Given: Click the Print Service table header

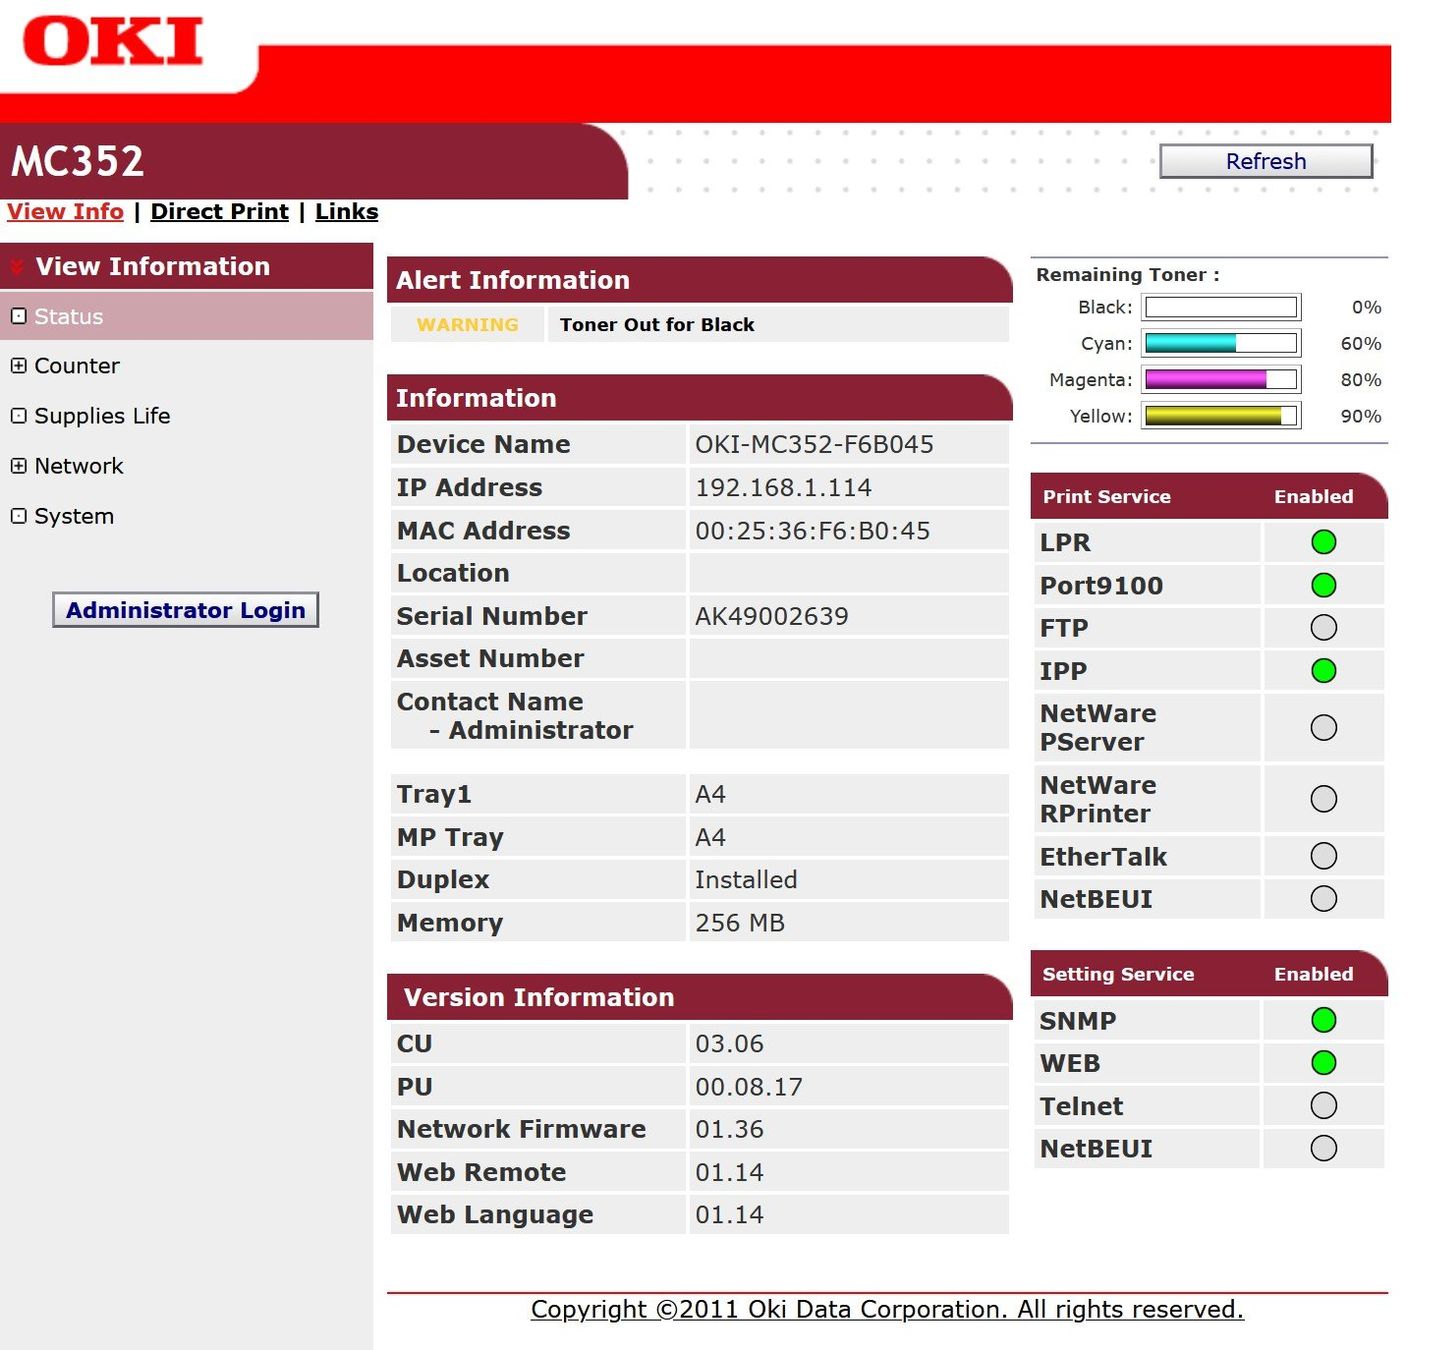Looking at the screenshot, I should pyautogui.click(x=1208, y=496).
